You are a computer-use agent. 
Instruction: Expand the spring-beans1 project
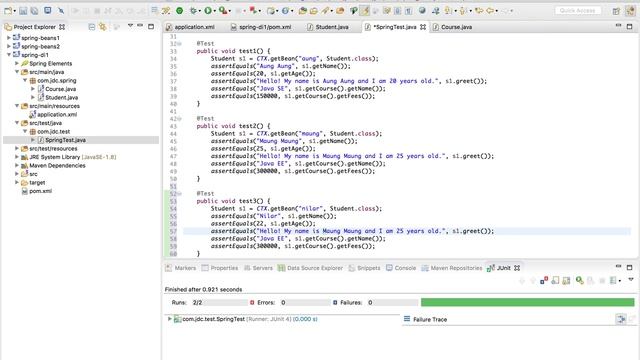point(9,38)
